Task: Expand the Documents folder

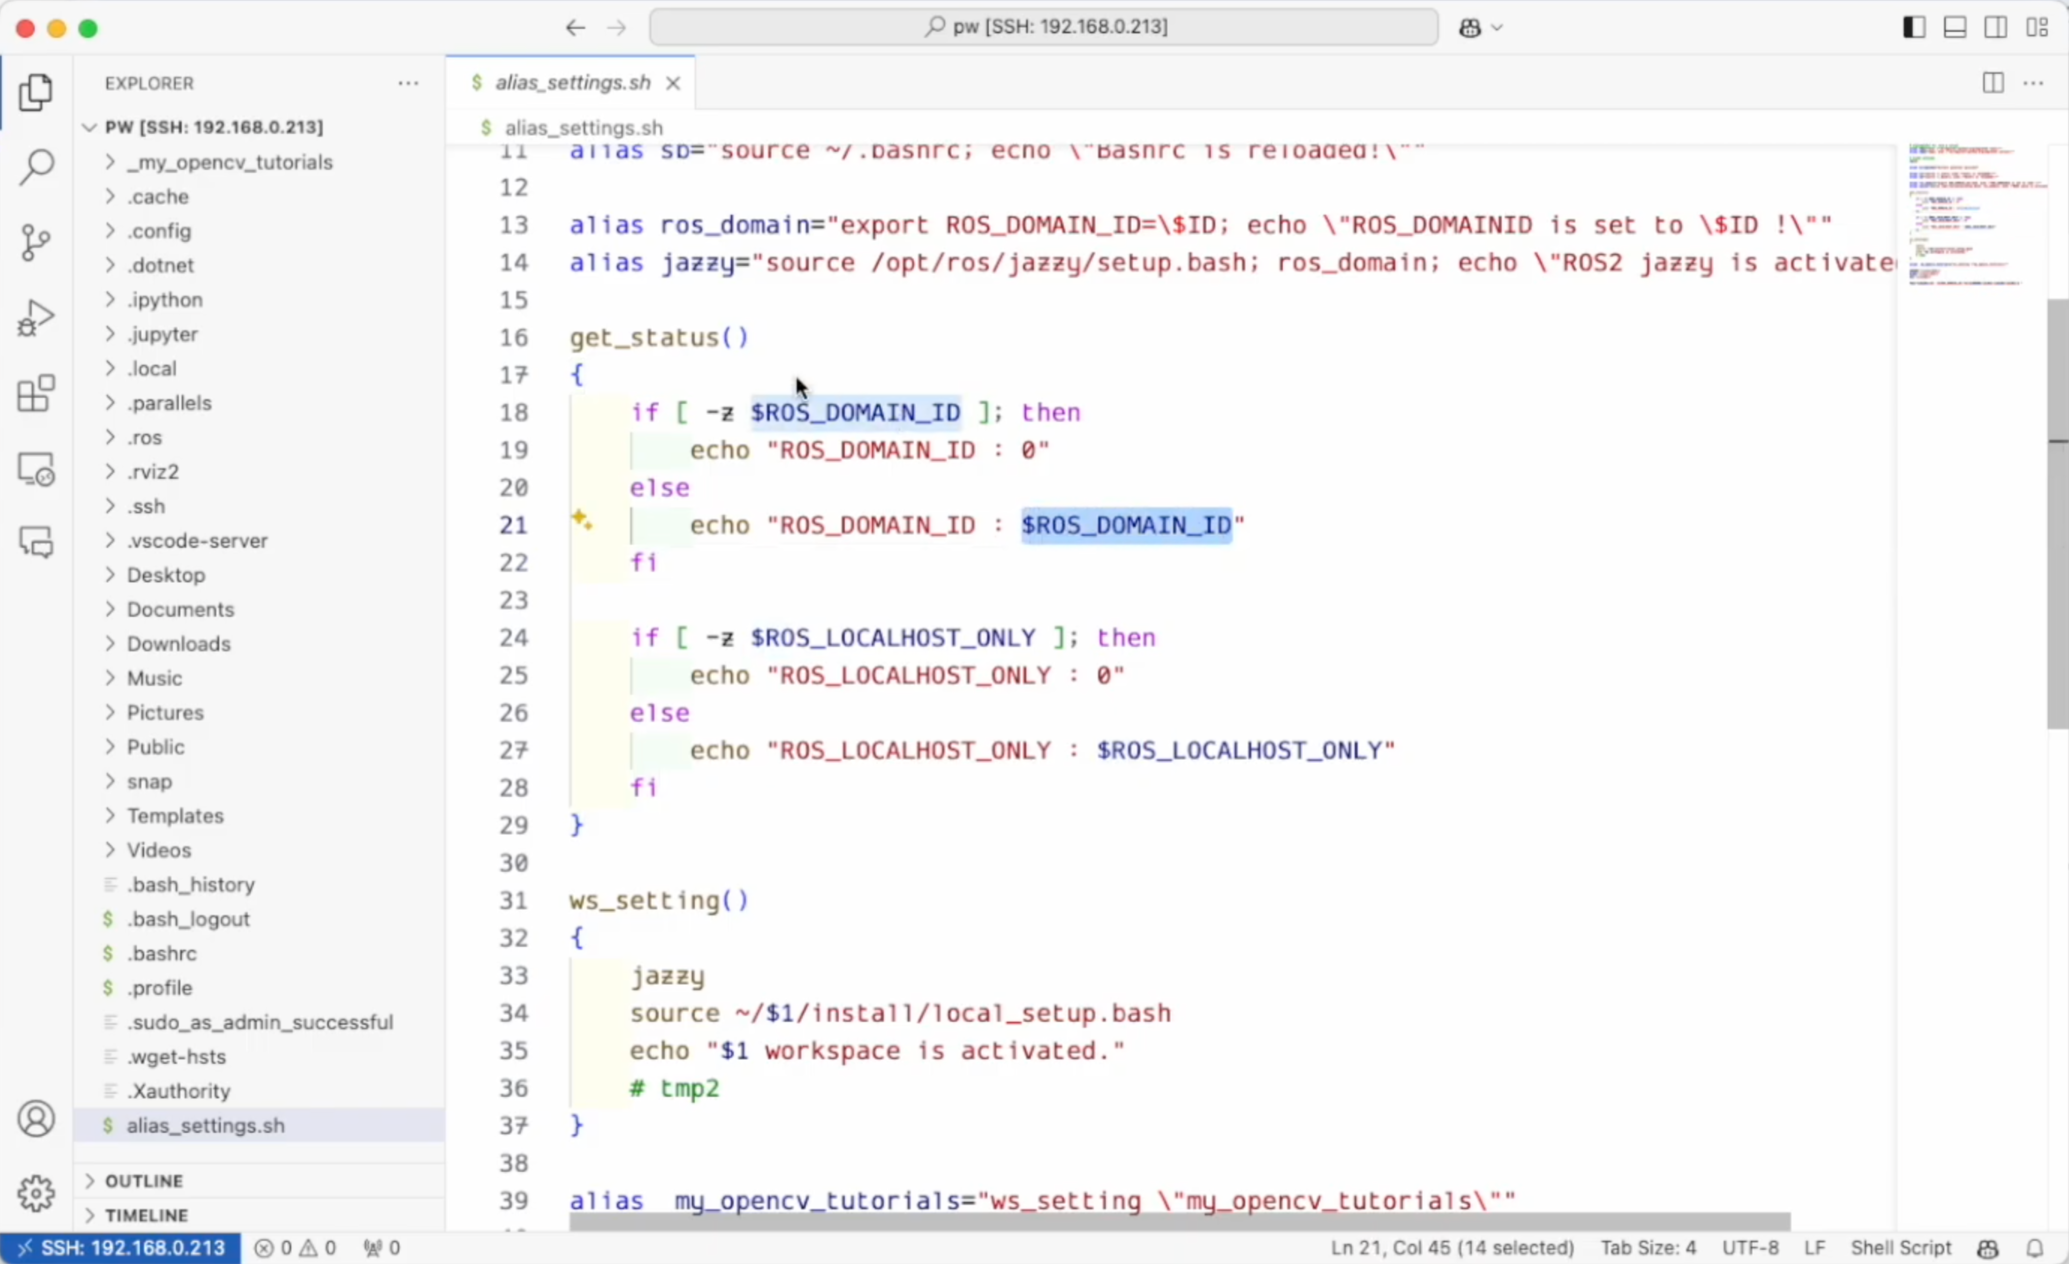Action: (x=180, y=609)
